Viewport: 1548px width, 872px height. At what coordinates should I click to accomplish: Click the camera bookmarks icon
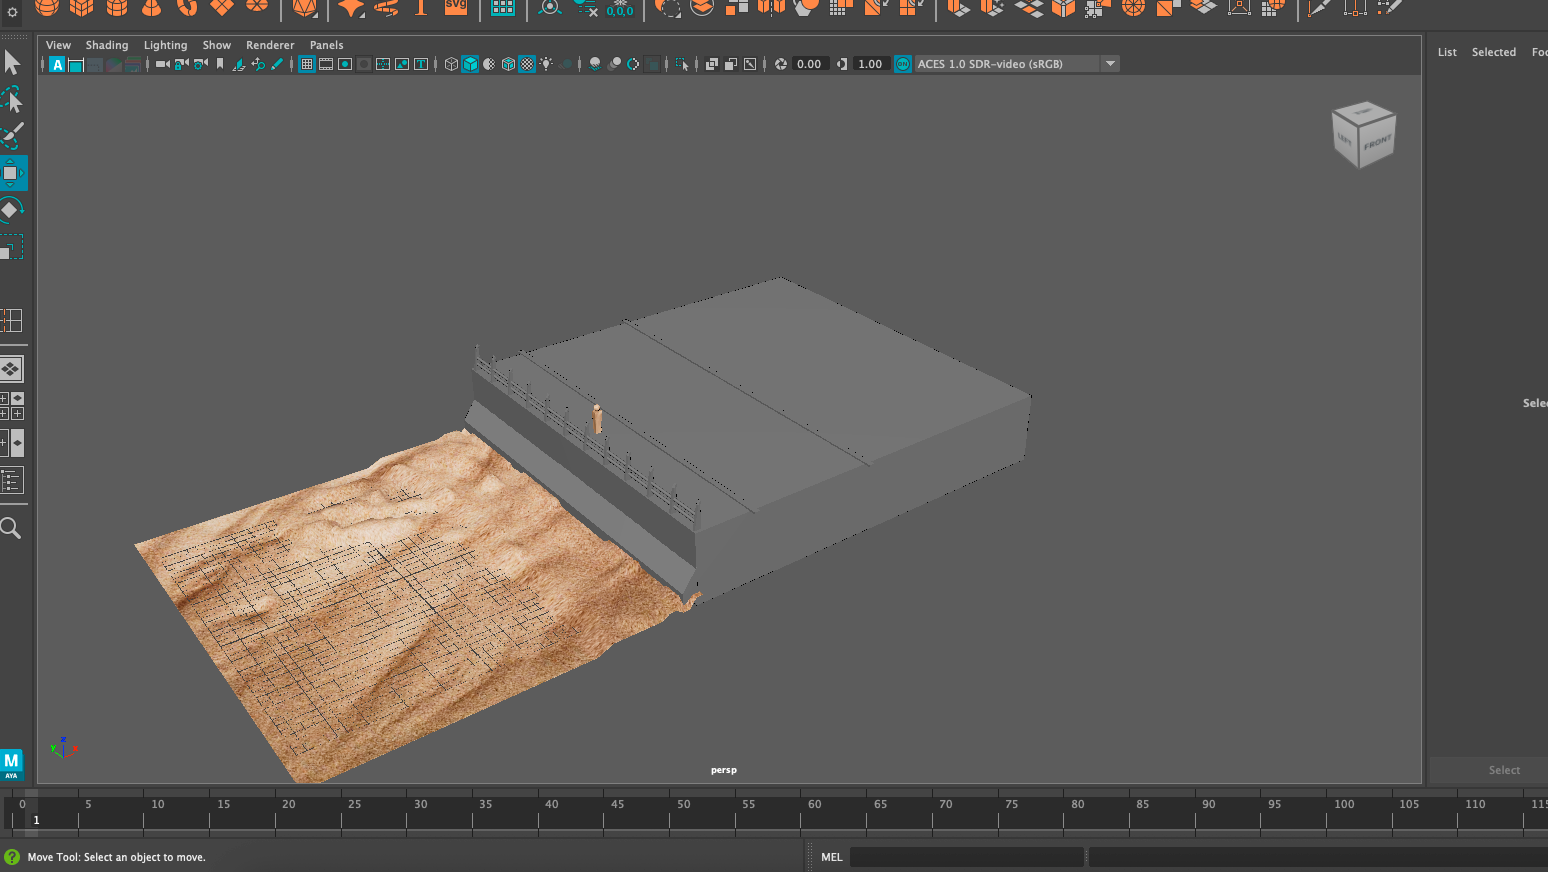(x=220, y=64)
